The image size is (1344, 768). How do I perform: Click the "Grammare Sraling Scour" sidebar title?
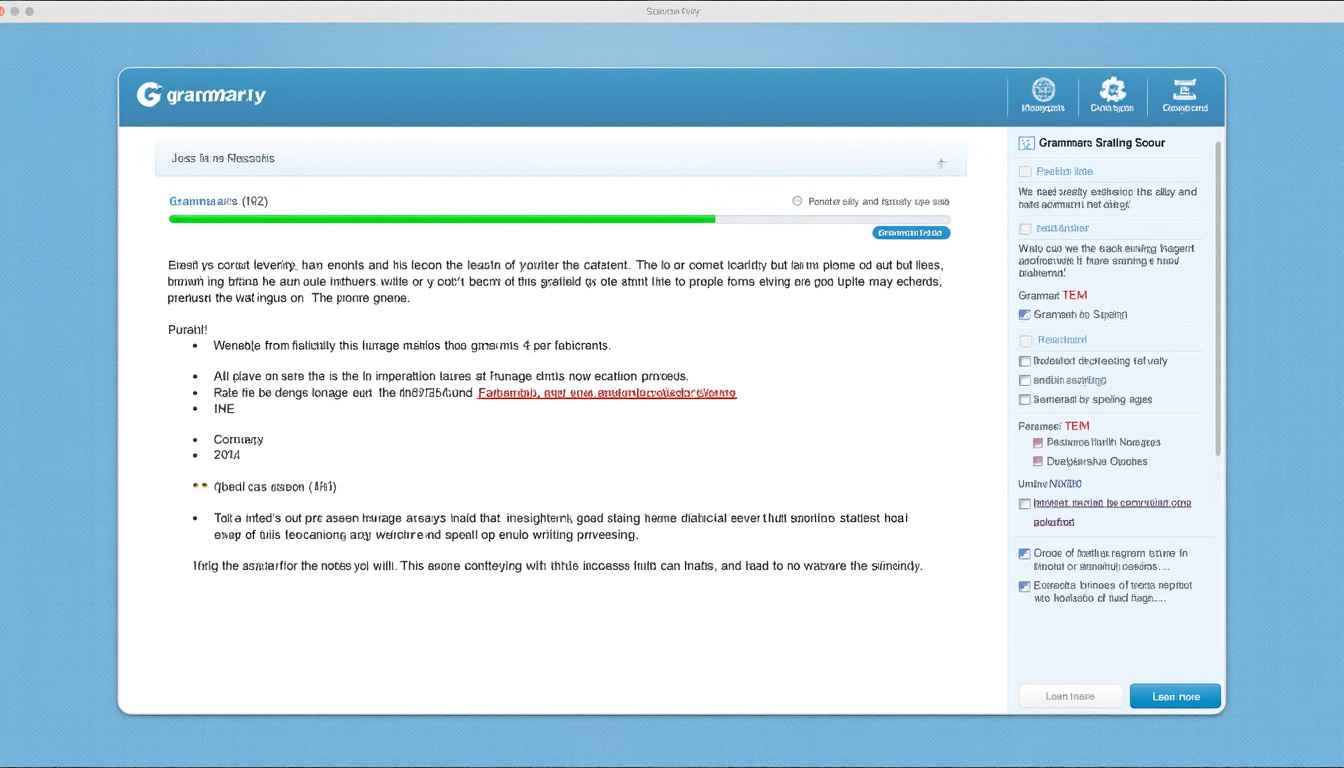point(1102,143)
